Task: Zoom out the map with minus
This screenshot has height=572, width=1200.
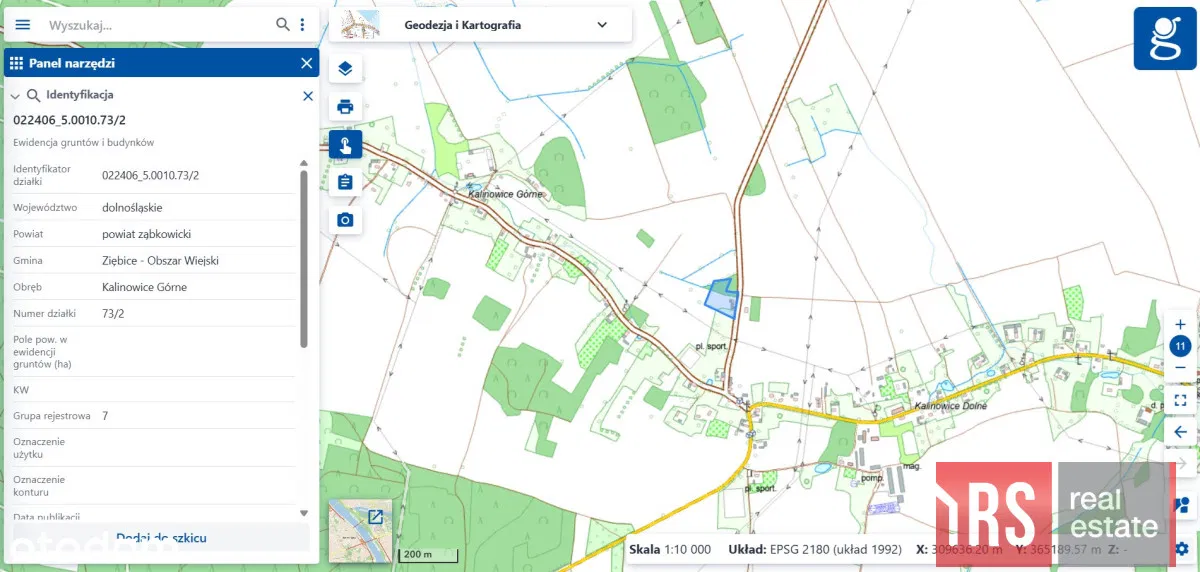Action: [x=1180, y=368]
